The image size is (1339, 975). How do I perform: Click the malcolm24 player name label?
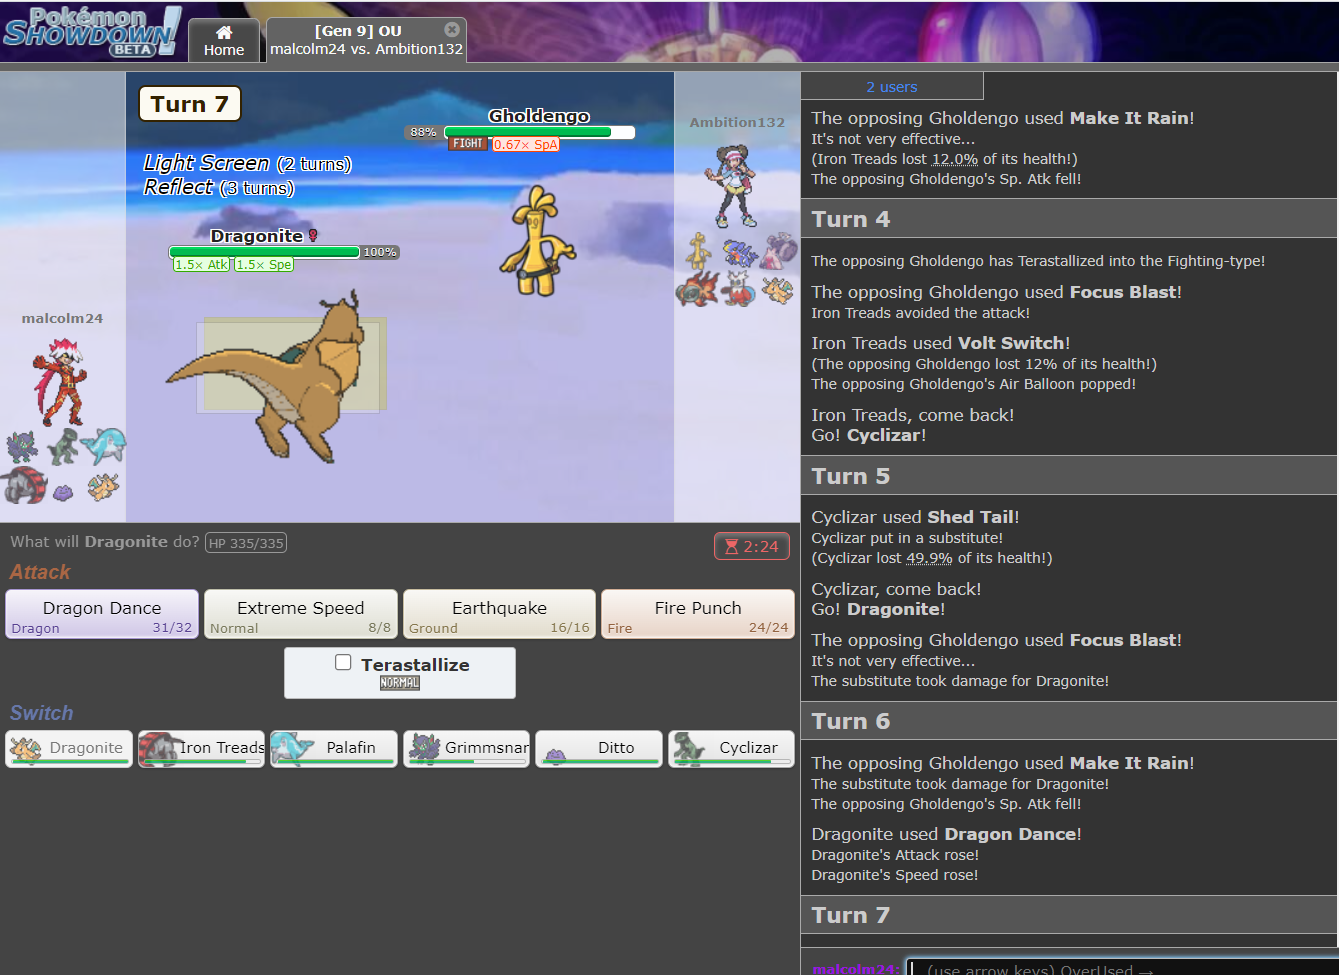click(62, 318)
